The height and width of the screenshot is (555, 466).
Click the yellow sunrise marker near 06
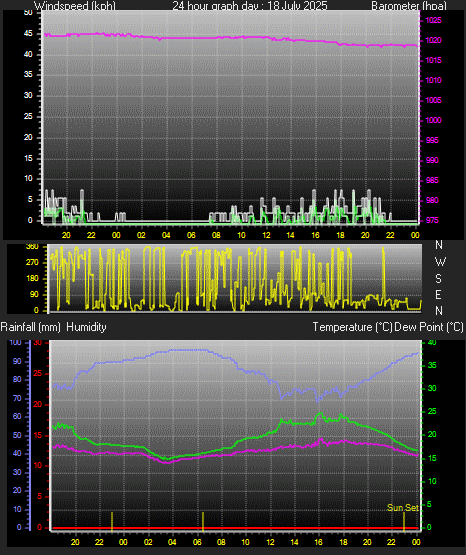pyautogui.click(x=203, y=521)
